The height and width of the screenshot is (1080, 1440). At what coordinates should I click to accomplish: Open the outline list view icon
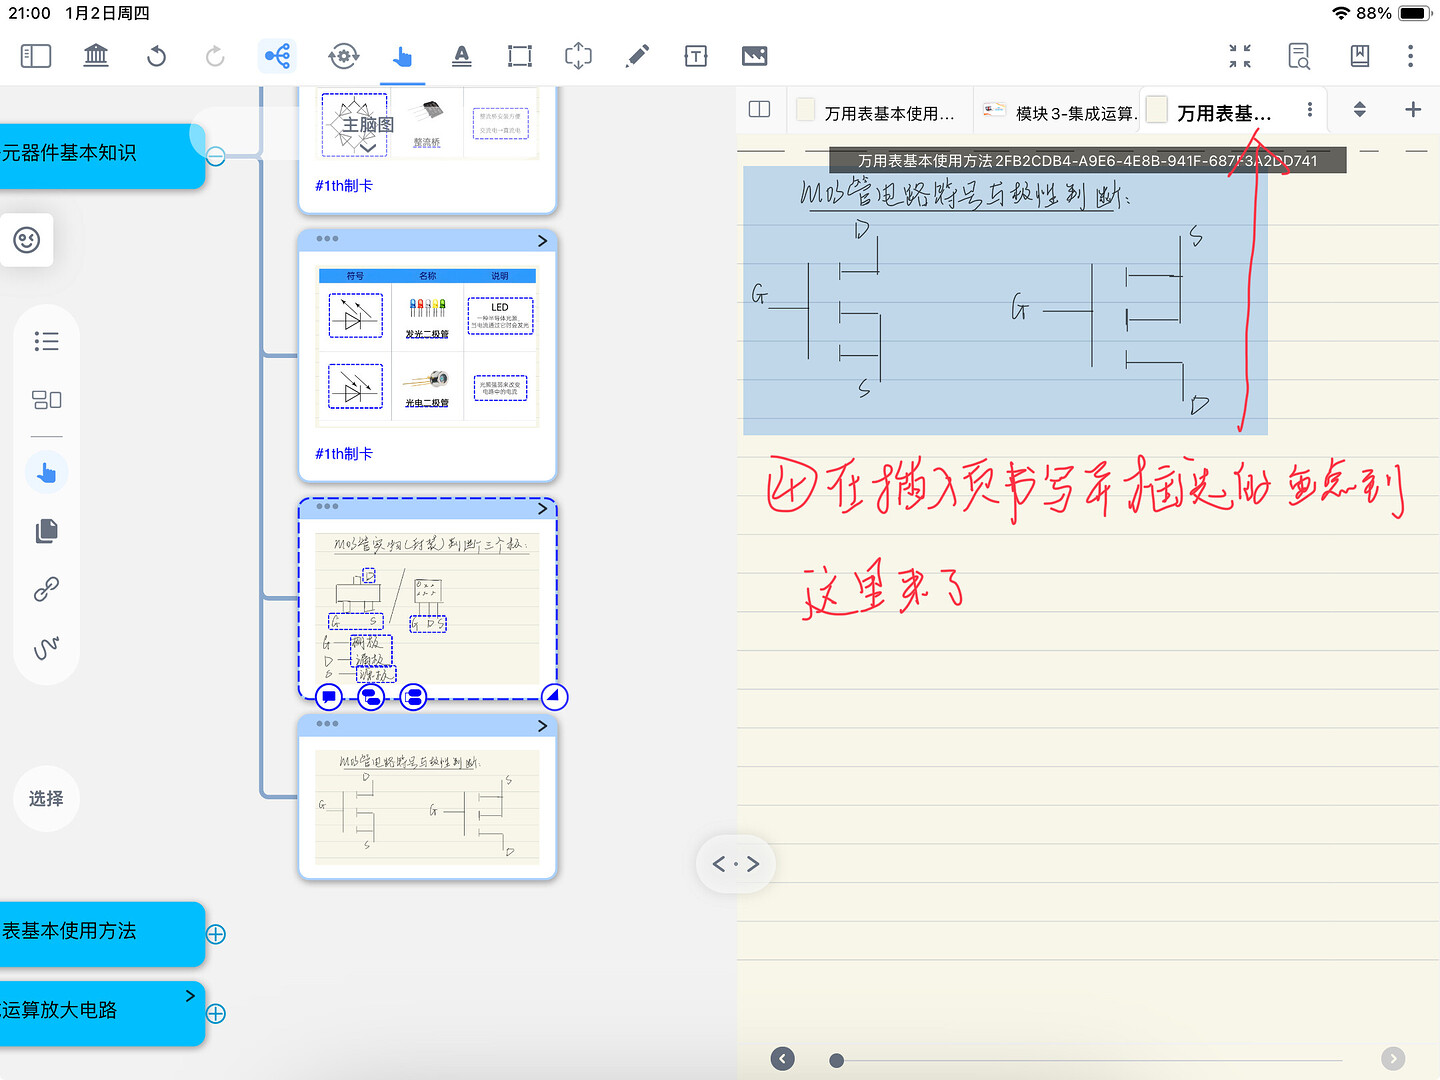pos(46,341)
